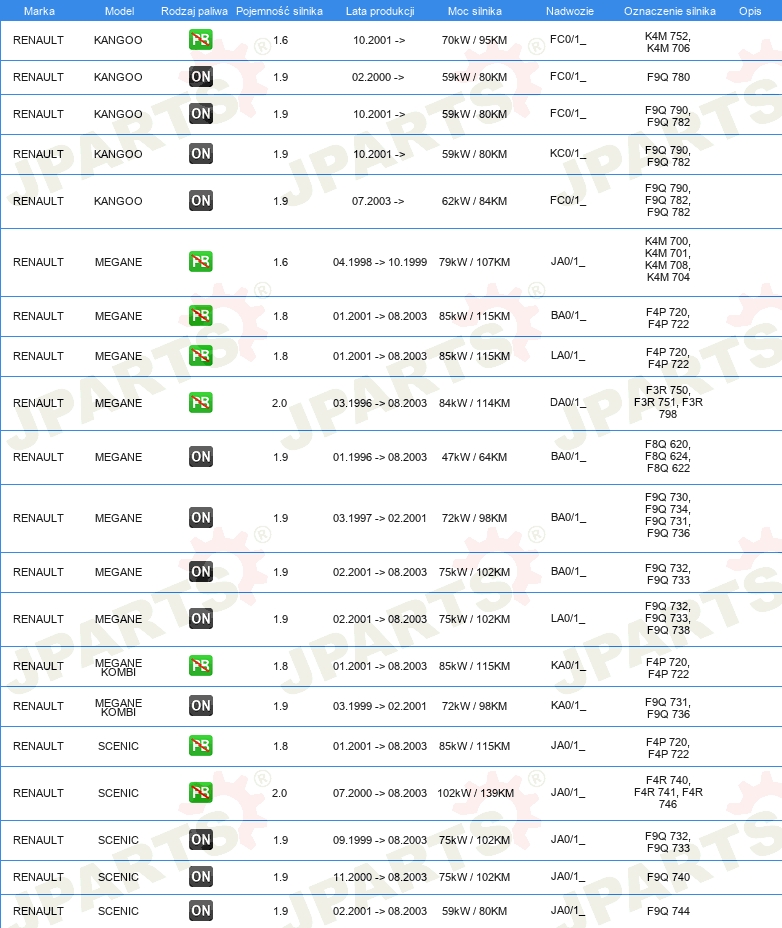Click diesel icon for Megane Kombi 1.9
Image resolution: width=782 pixels, height=928 pixels.
pos(201,705)
